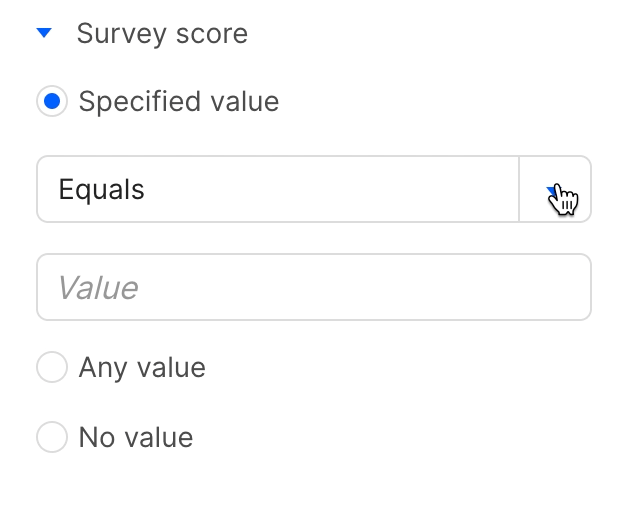The width and height of the screenshot is (624, 508).
Task: Focus the Value placeholder text box
Action: [x=313, y=288]
